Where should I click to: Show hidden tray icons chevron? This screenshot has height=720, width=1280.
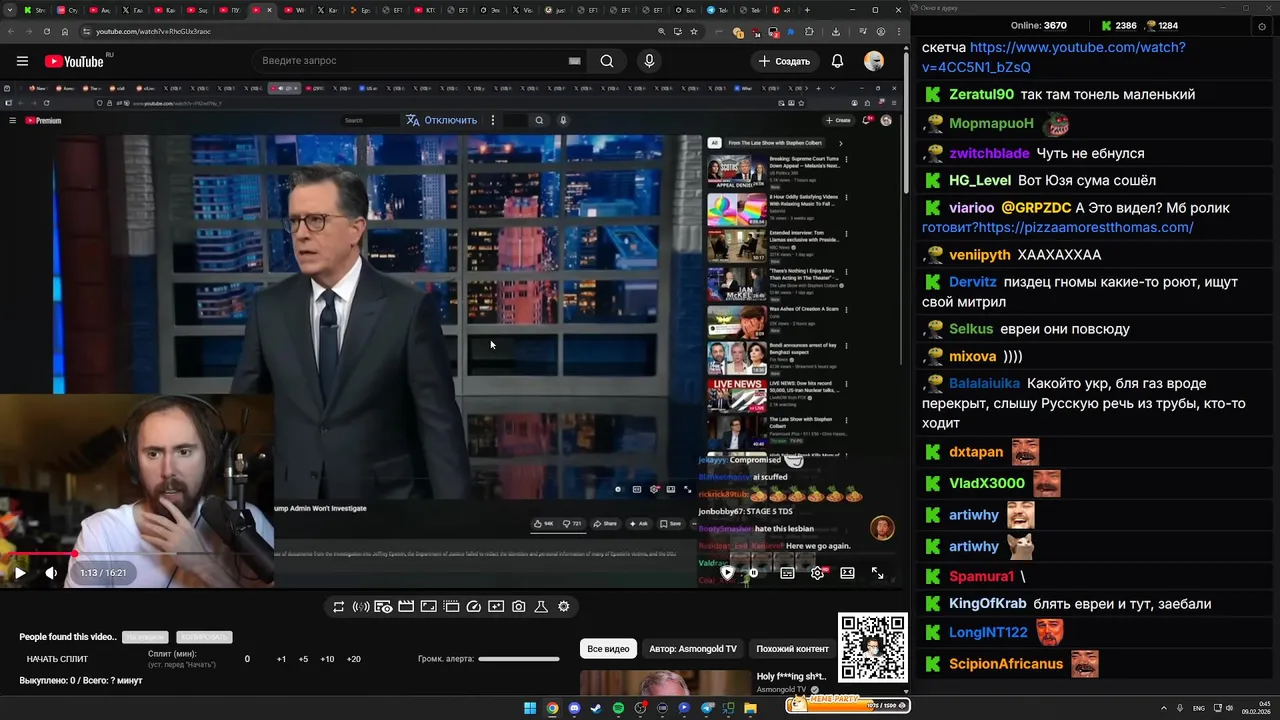click(x=1163, y=709)
